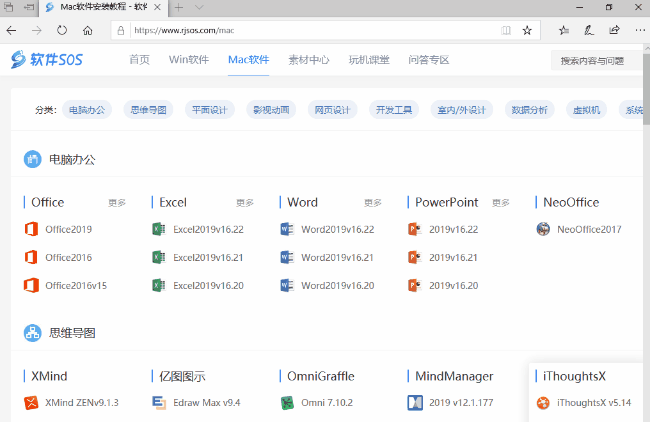
Task: Click the PowerPoint 2019v16.22 icon
Action: 415,229
